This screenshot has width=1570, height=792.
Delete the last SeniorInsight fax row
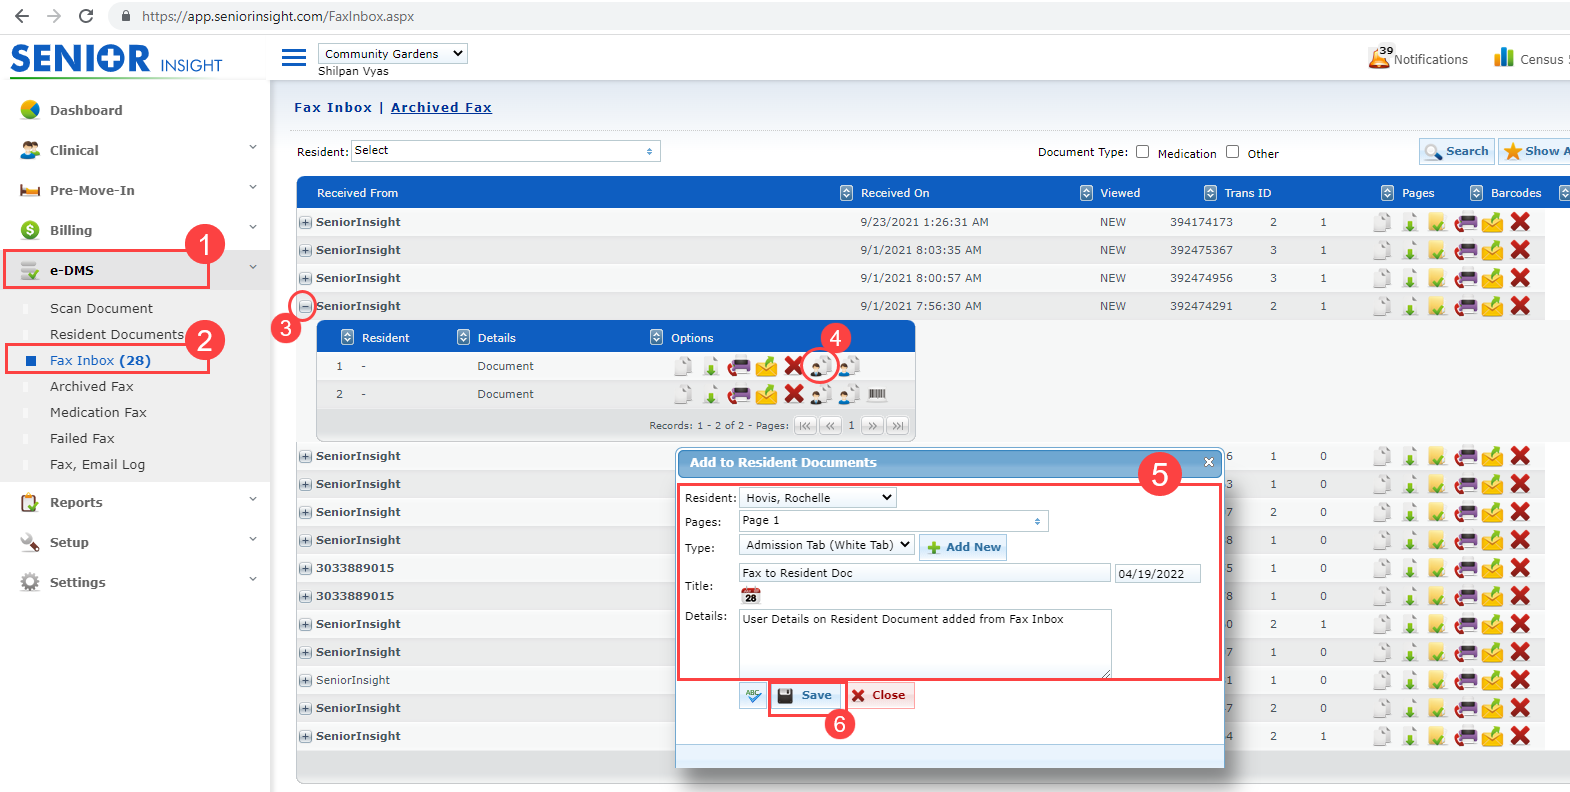[x=1520, y=736]
